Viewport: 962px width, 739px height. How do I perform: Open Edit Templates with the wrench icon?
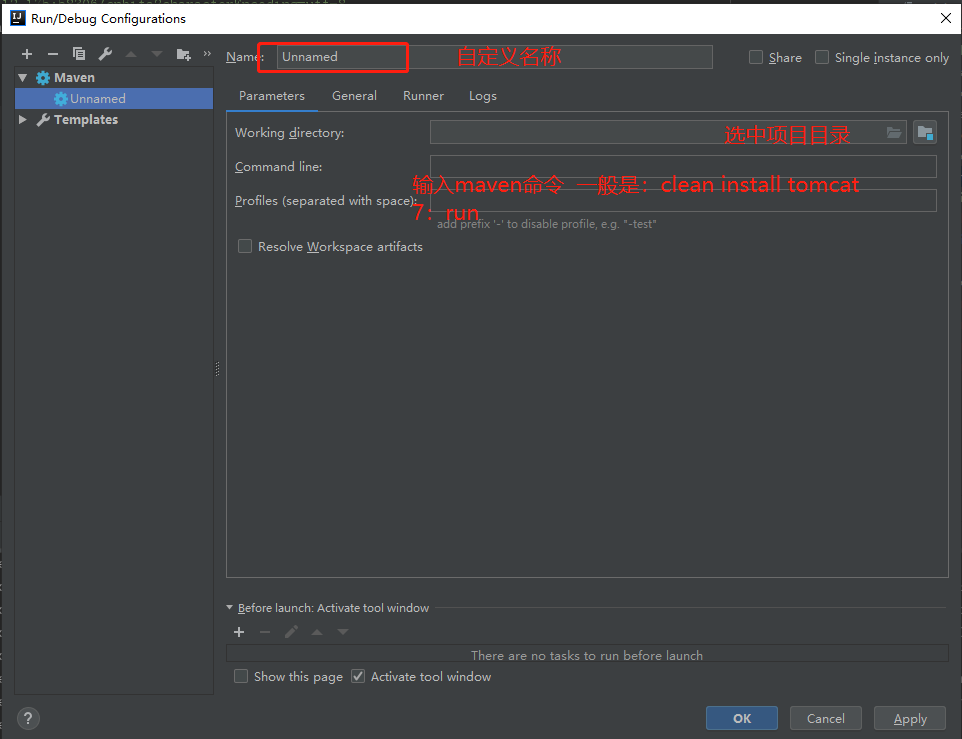105,54
